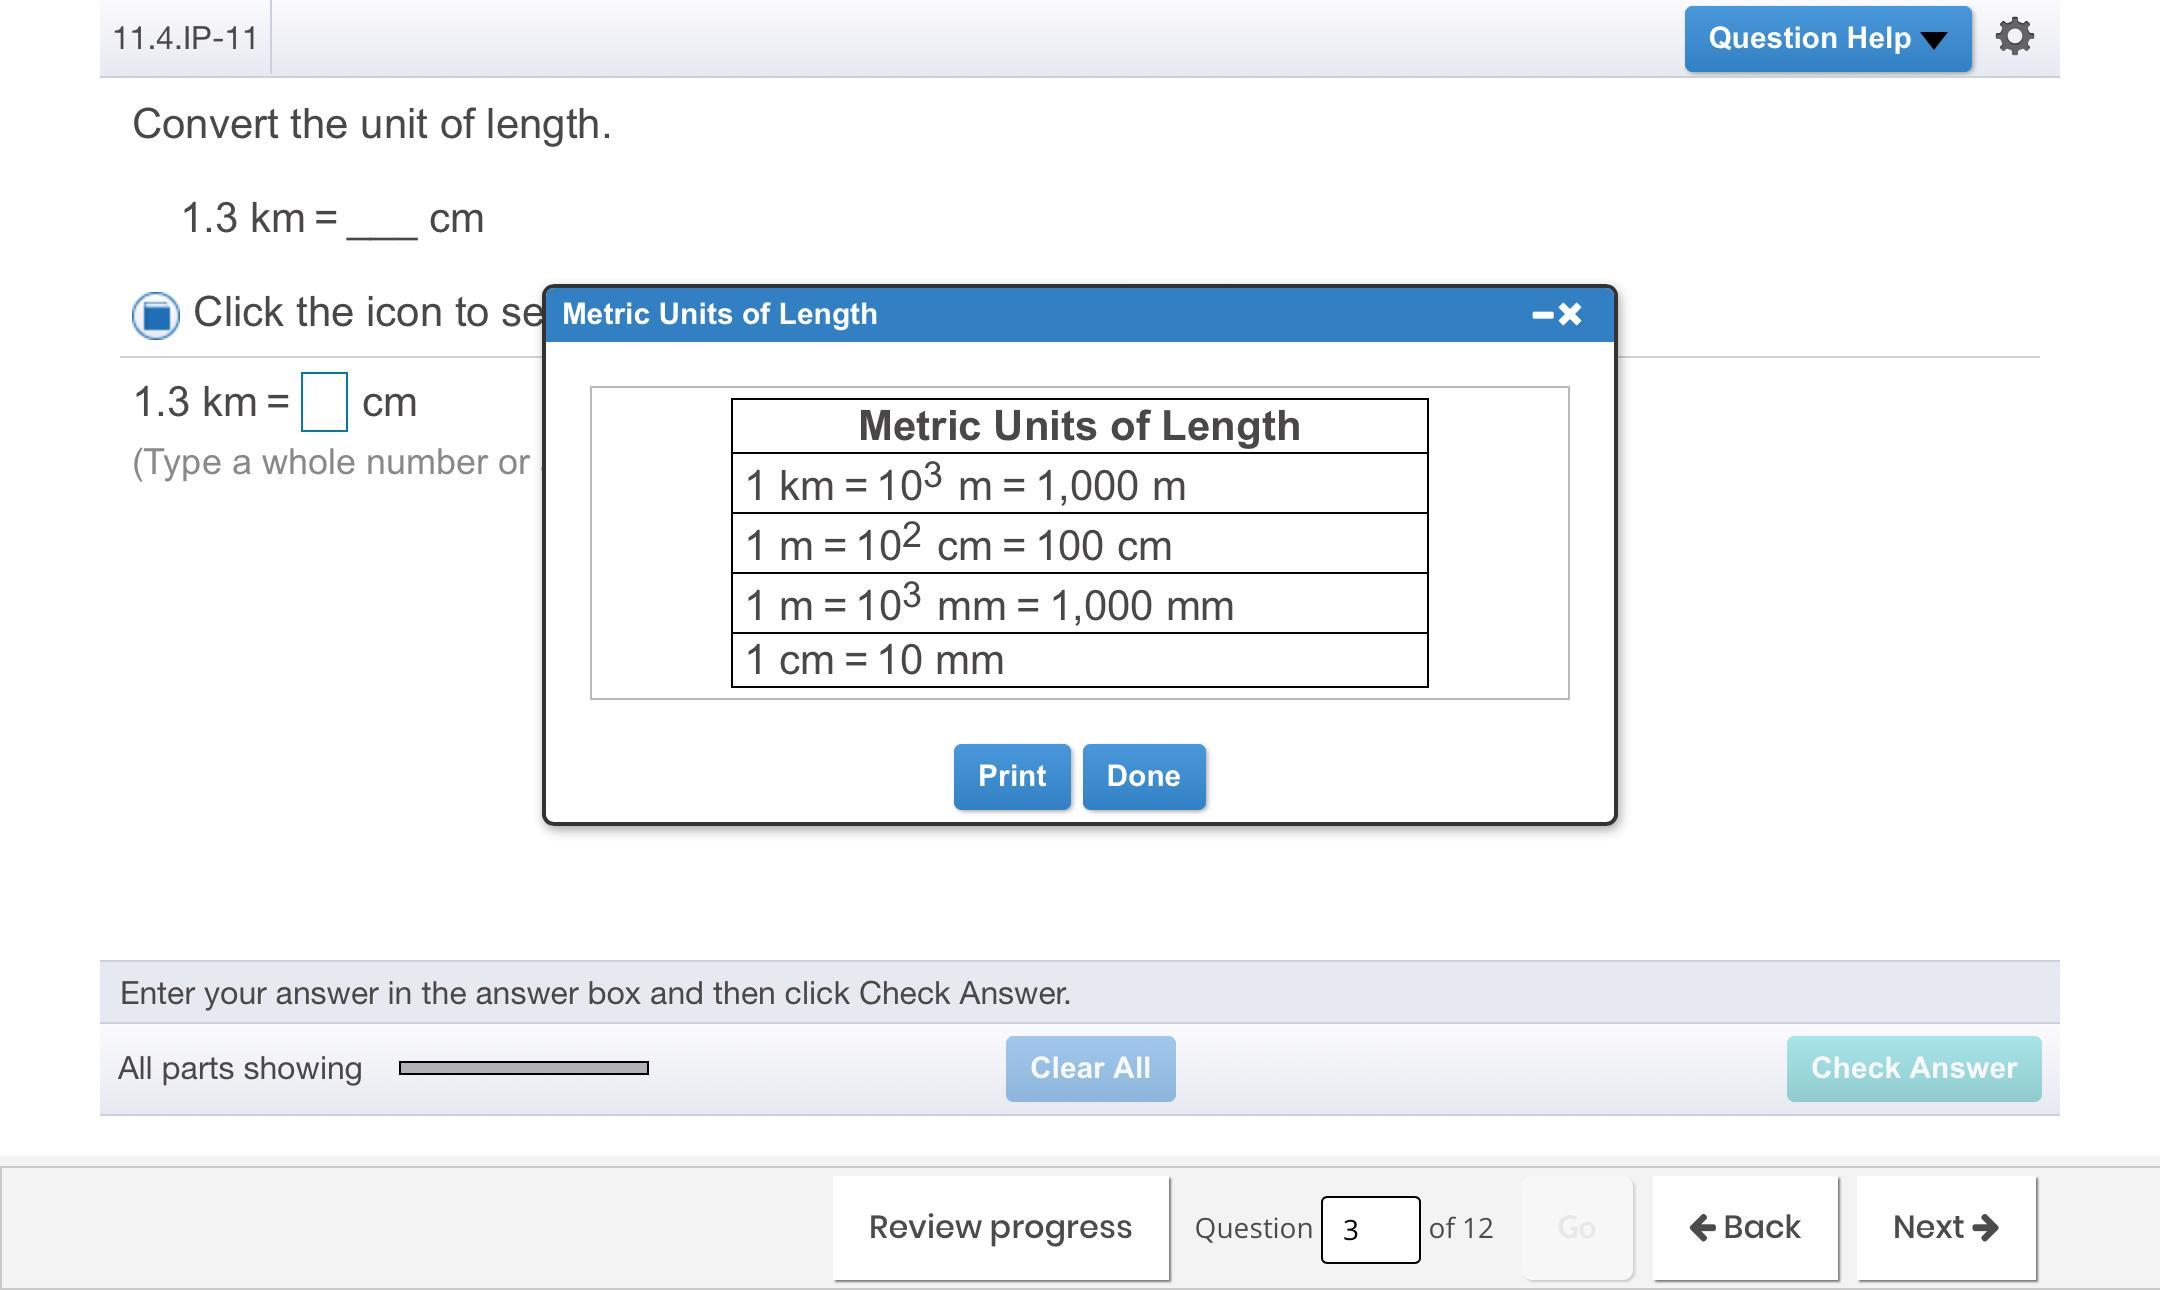
Task: Click the Clear All button
Action: click(1090, 1068)
